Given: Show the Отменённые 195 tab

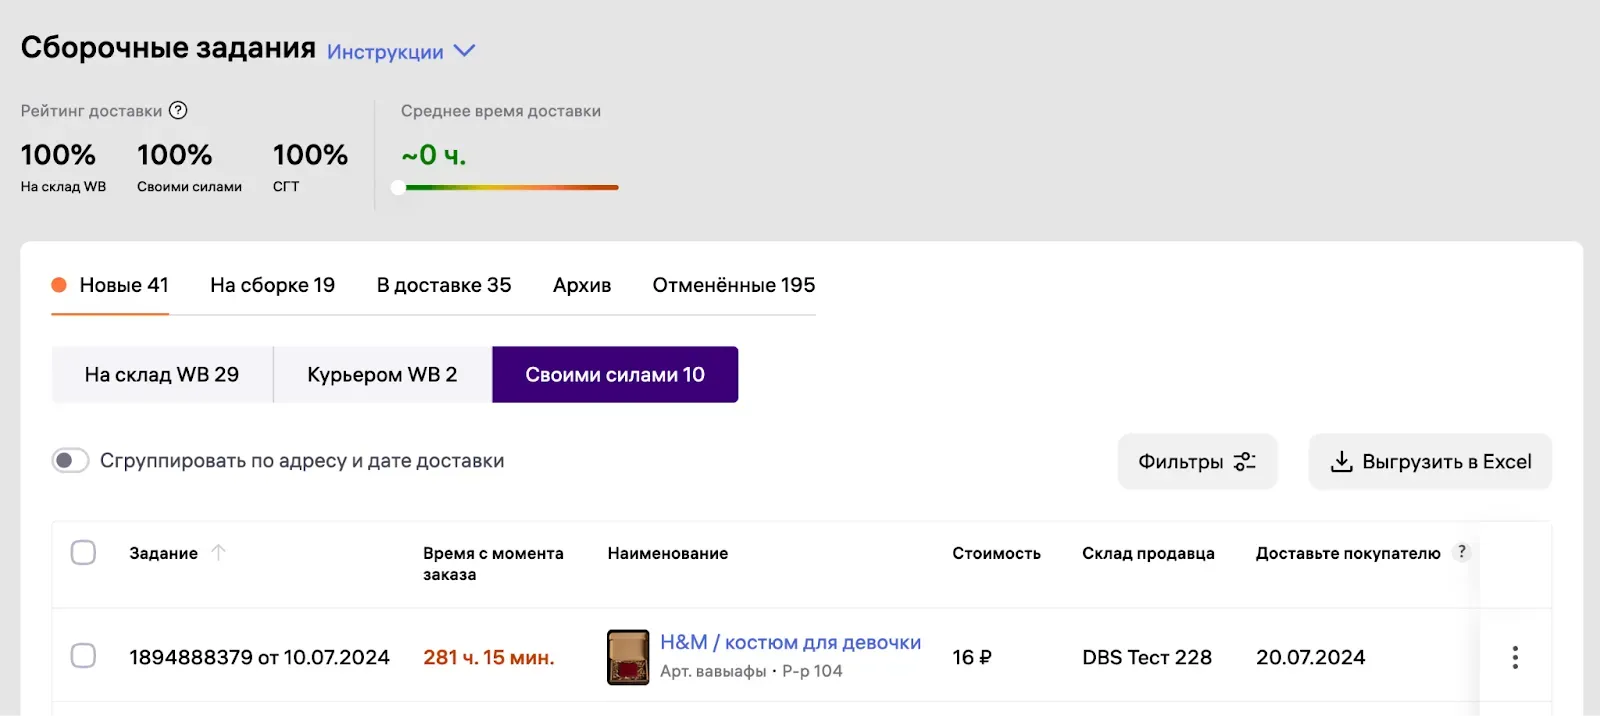Looking at the screenshot, I should coord(734,286).
